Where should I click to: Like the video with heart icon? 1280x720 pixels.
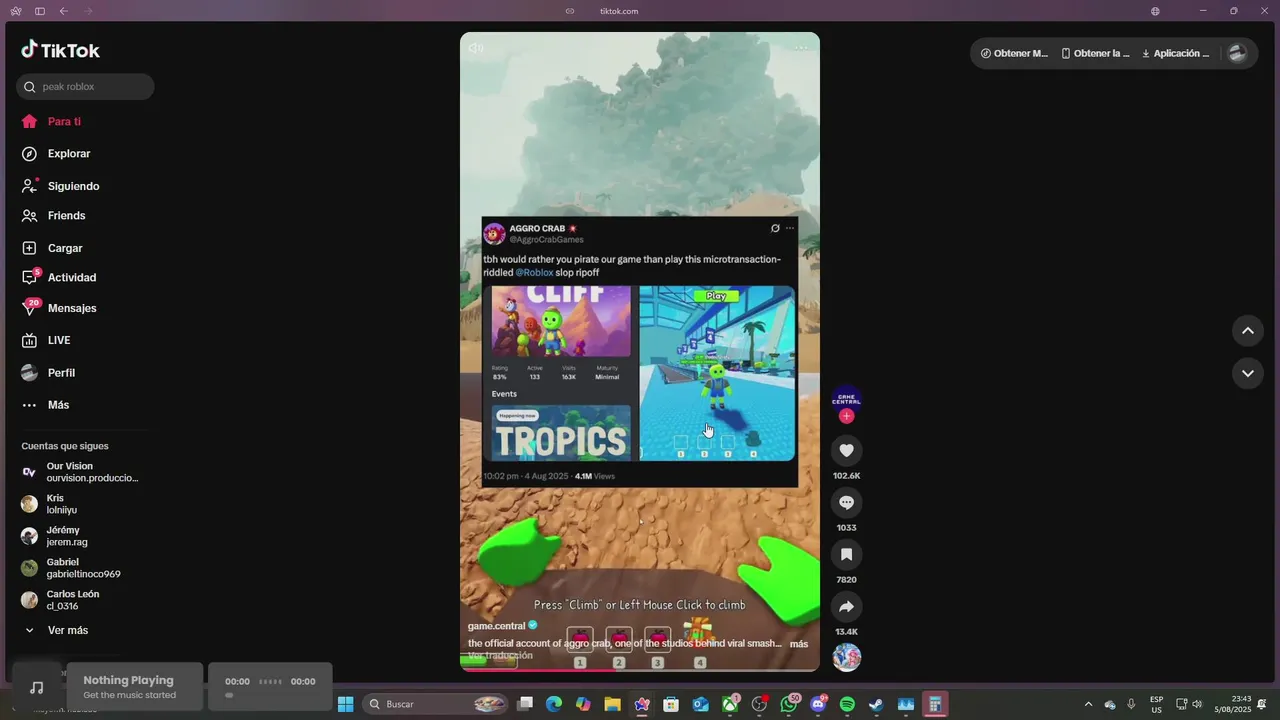tap(846, 451)
